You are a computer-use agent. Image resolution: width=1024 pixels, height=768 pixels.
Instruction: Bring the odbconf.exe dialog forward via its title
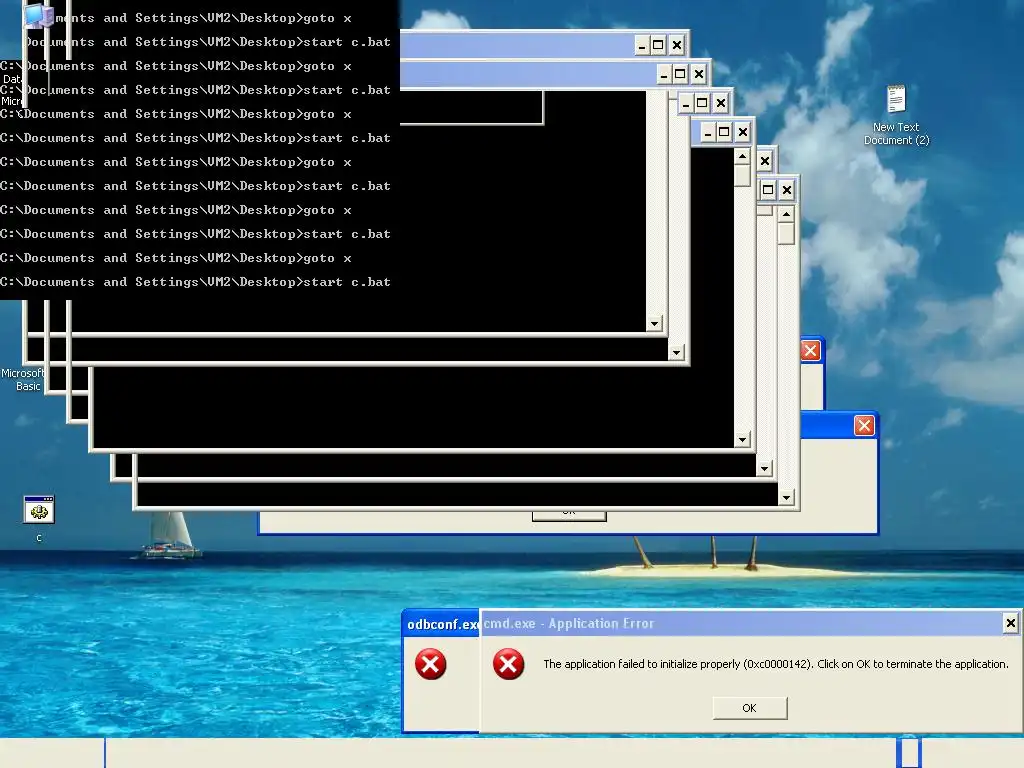click(x=441, y=624)
